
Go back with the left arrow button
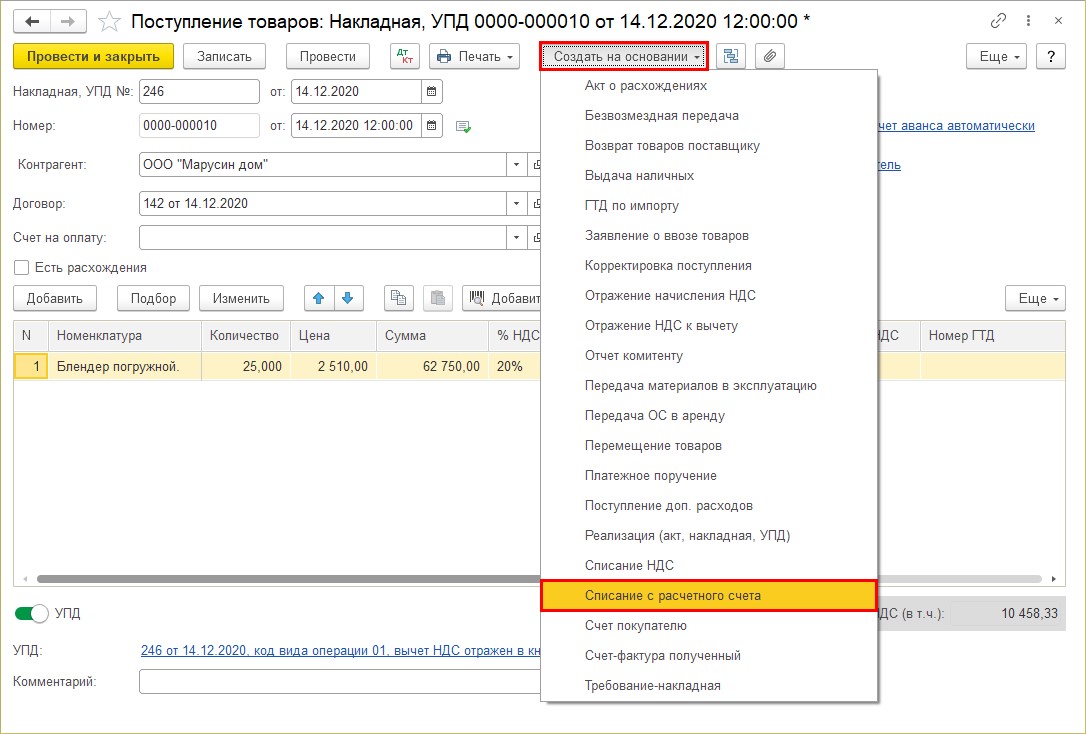(x=32, y=21)
